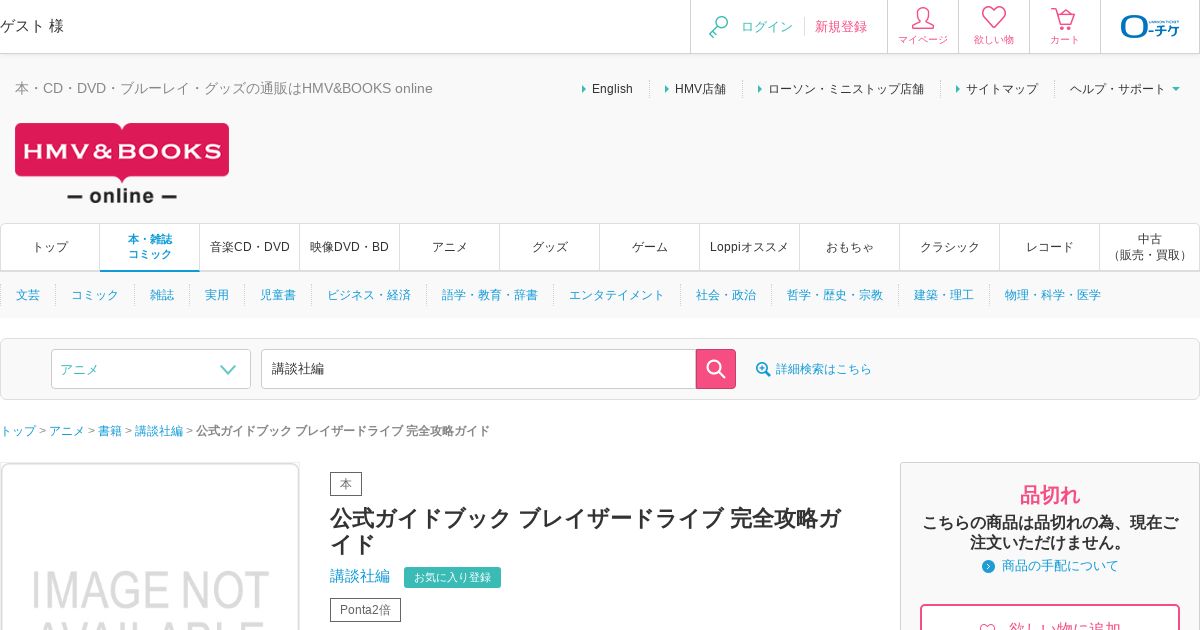
Task: Open the サイトマップ link
Action: click(1002, 89)
